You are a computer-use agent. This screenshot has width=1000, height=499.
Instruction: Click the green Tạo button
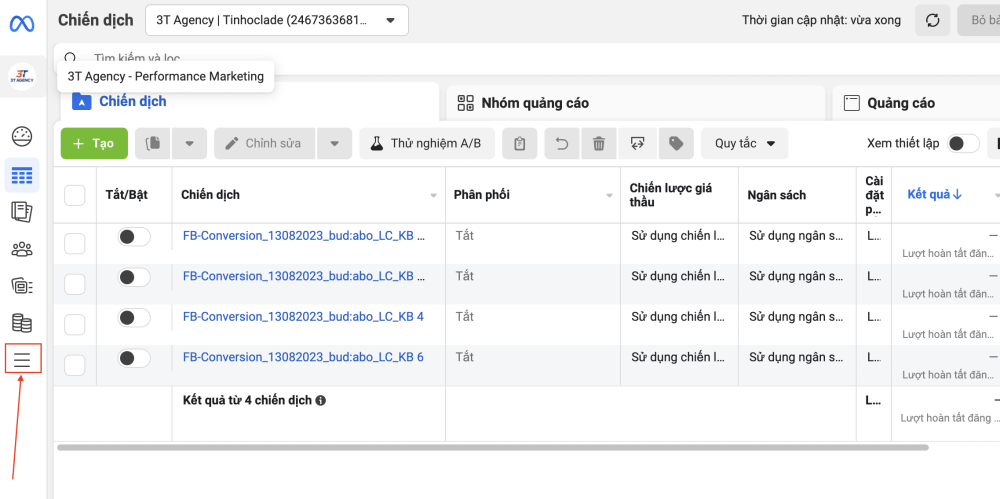tap(94, 144)
